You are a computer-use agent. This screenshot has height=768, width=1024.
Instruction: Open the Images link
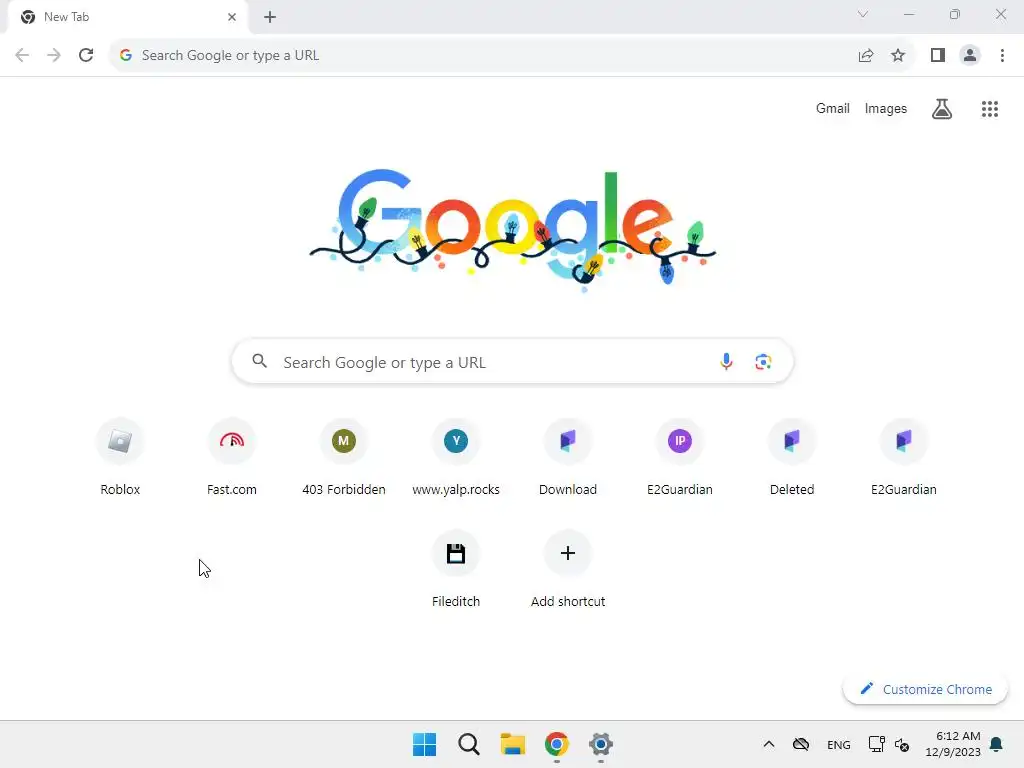coord(886,108)
